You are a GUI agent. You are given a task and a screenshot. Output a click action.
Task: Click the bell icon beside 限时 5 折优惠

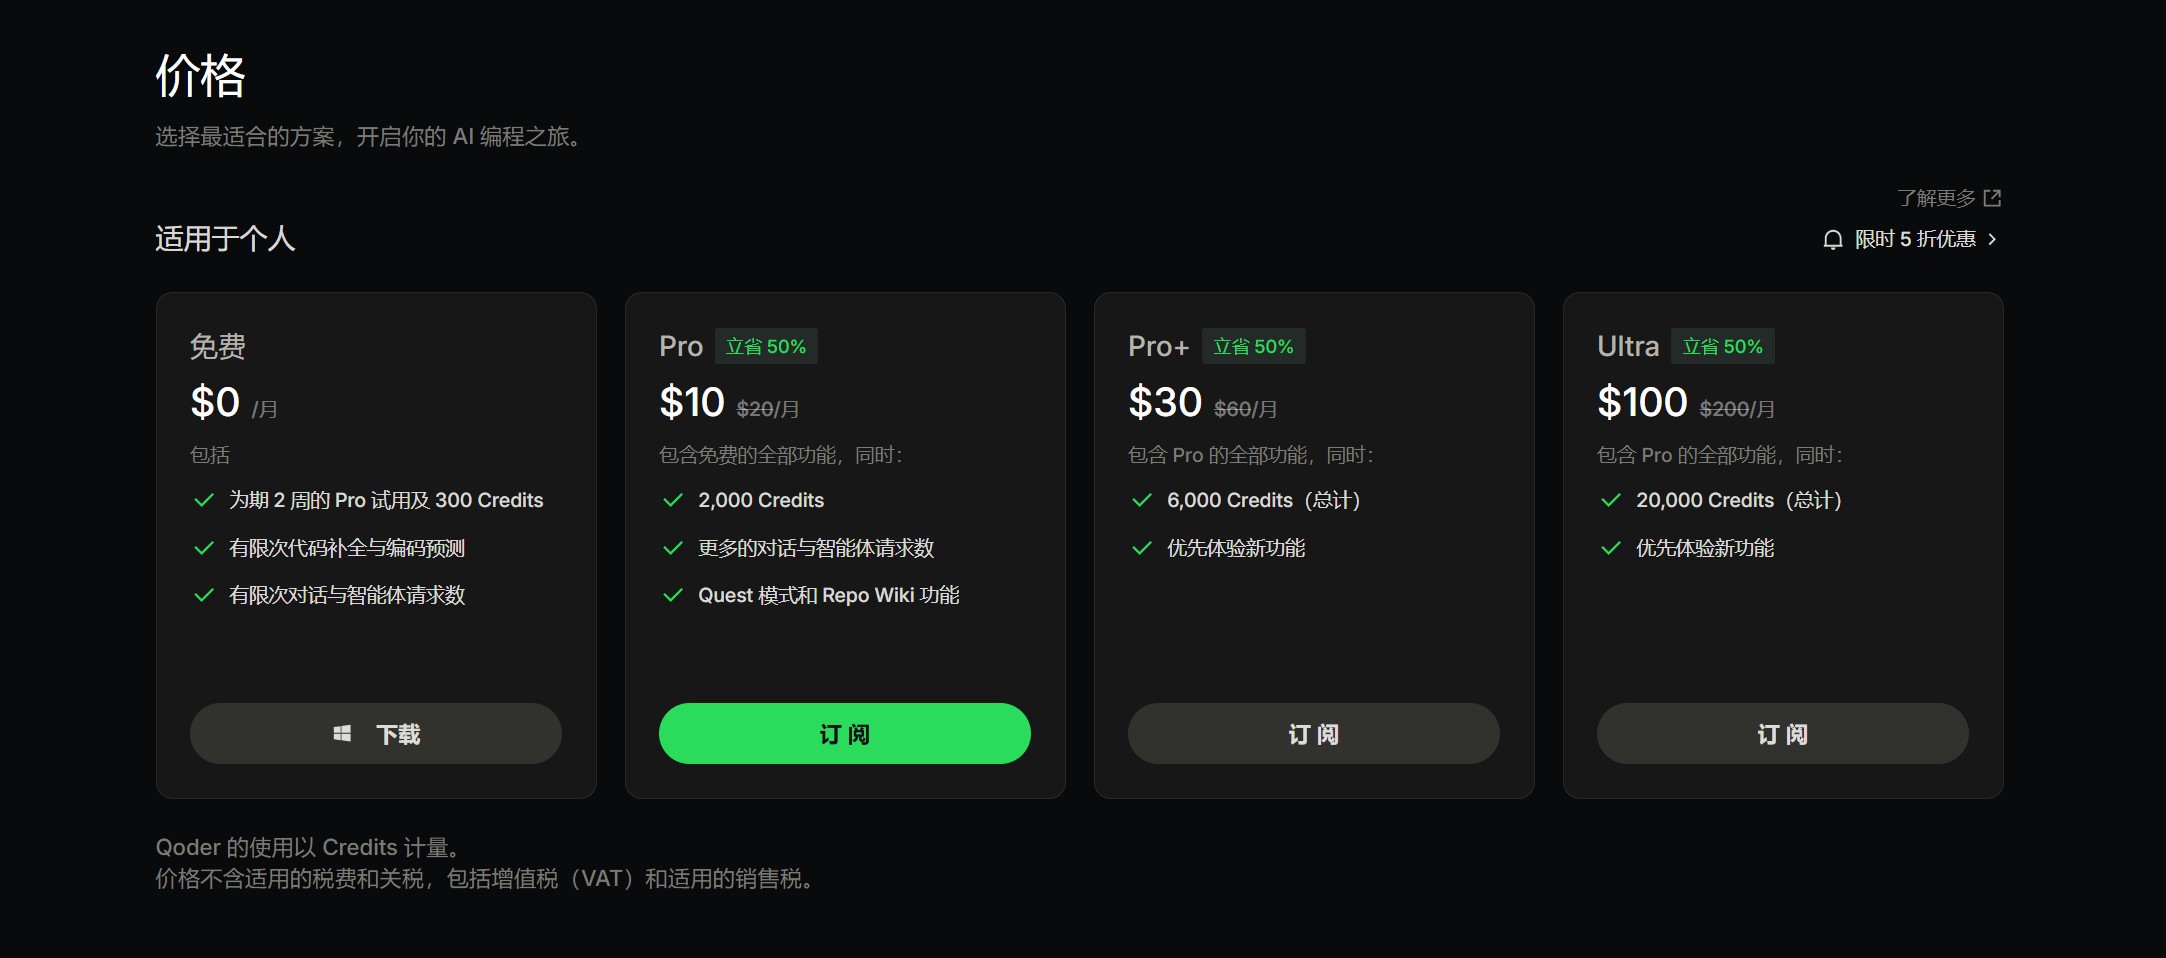point(1833,240)
